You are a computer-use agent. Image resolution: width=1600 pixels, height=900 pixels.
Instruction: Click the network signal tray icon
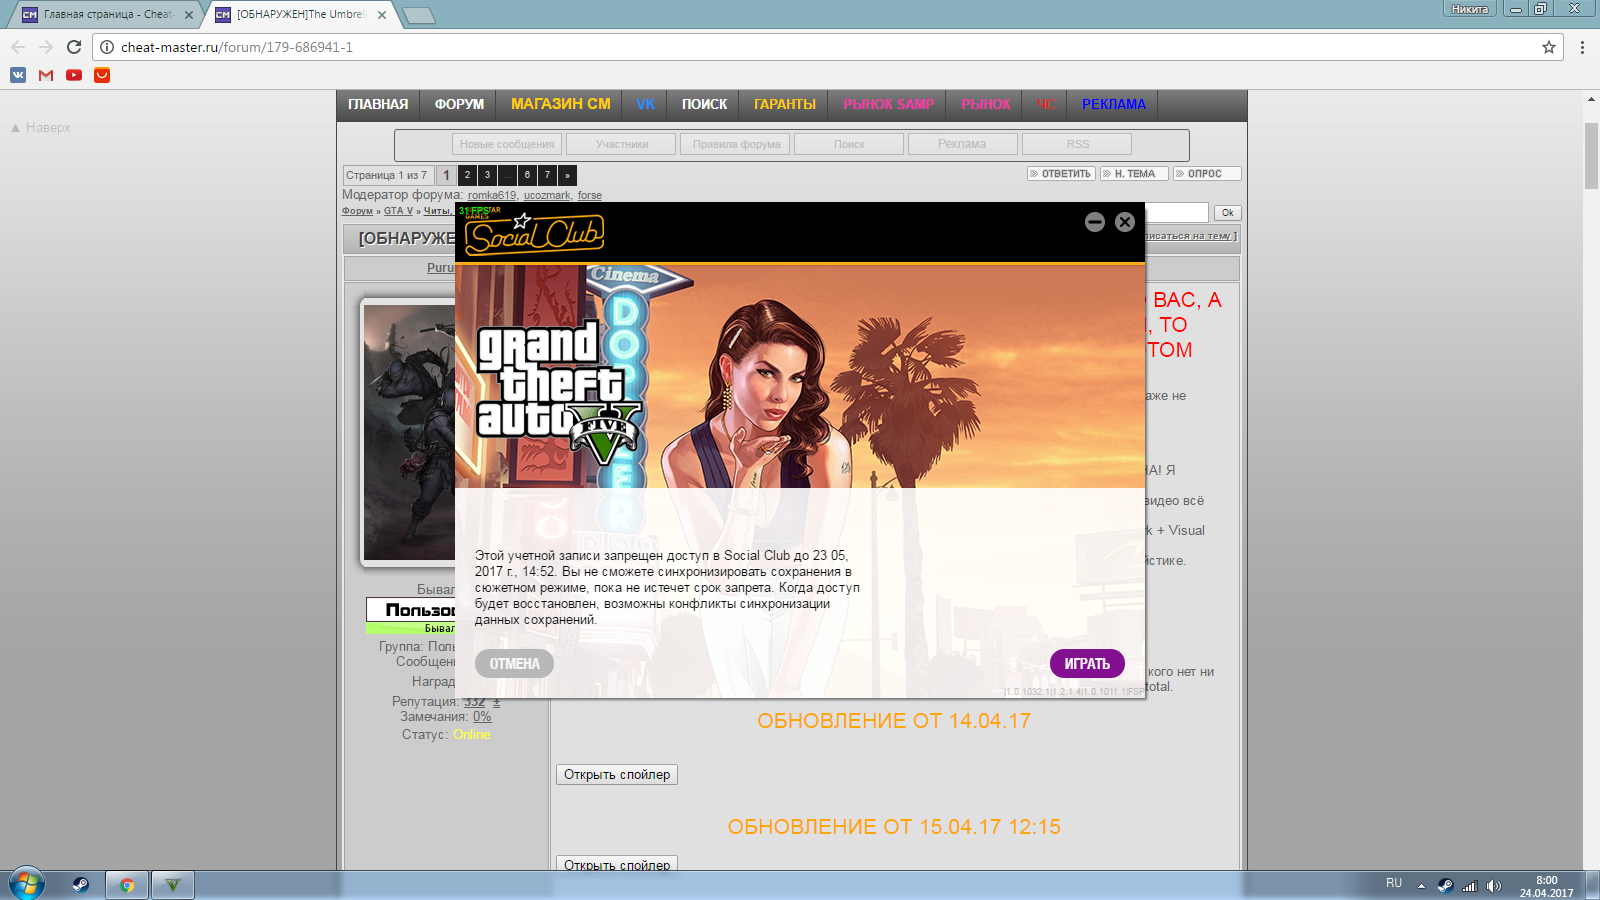click(1470, 885)
